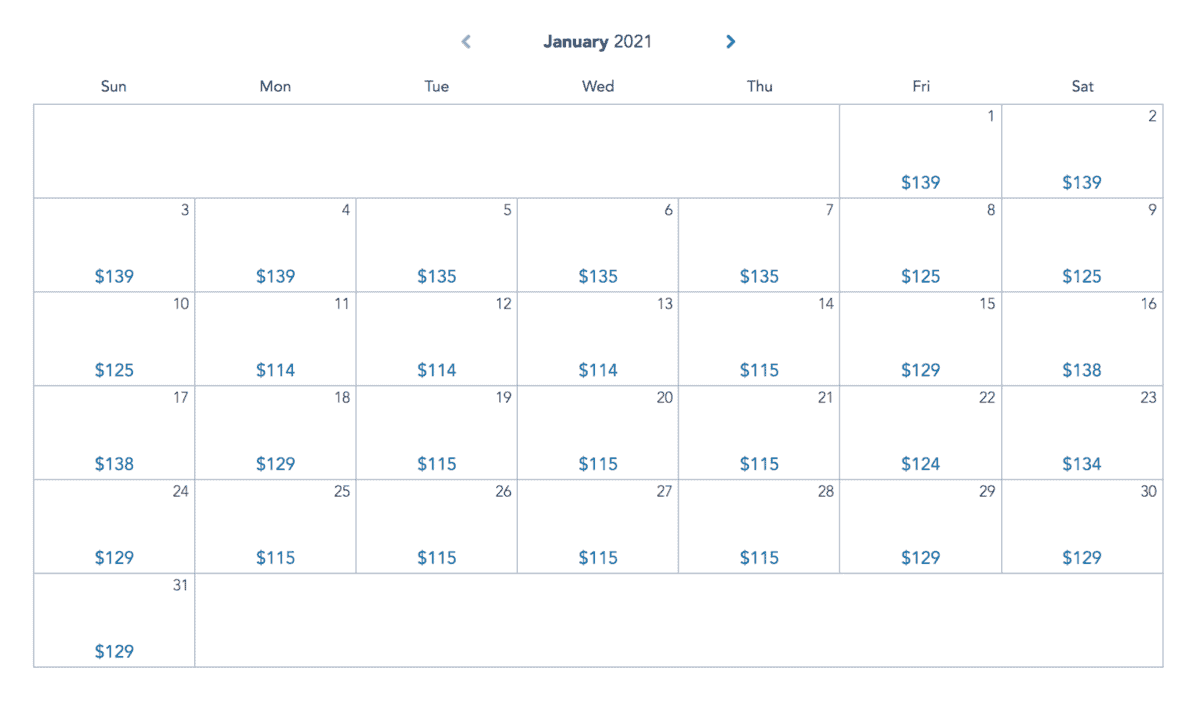Image resolution: width=1200 pixels, height=703 pixels.
Task: Select January 20 date cell
Action: [x=598, y=433]
